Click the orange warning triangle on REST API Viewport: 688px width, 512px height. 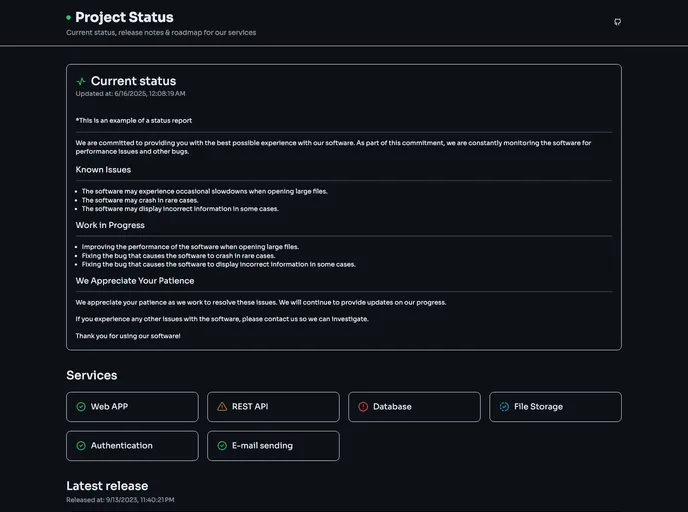point(222,407)
